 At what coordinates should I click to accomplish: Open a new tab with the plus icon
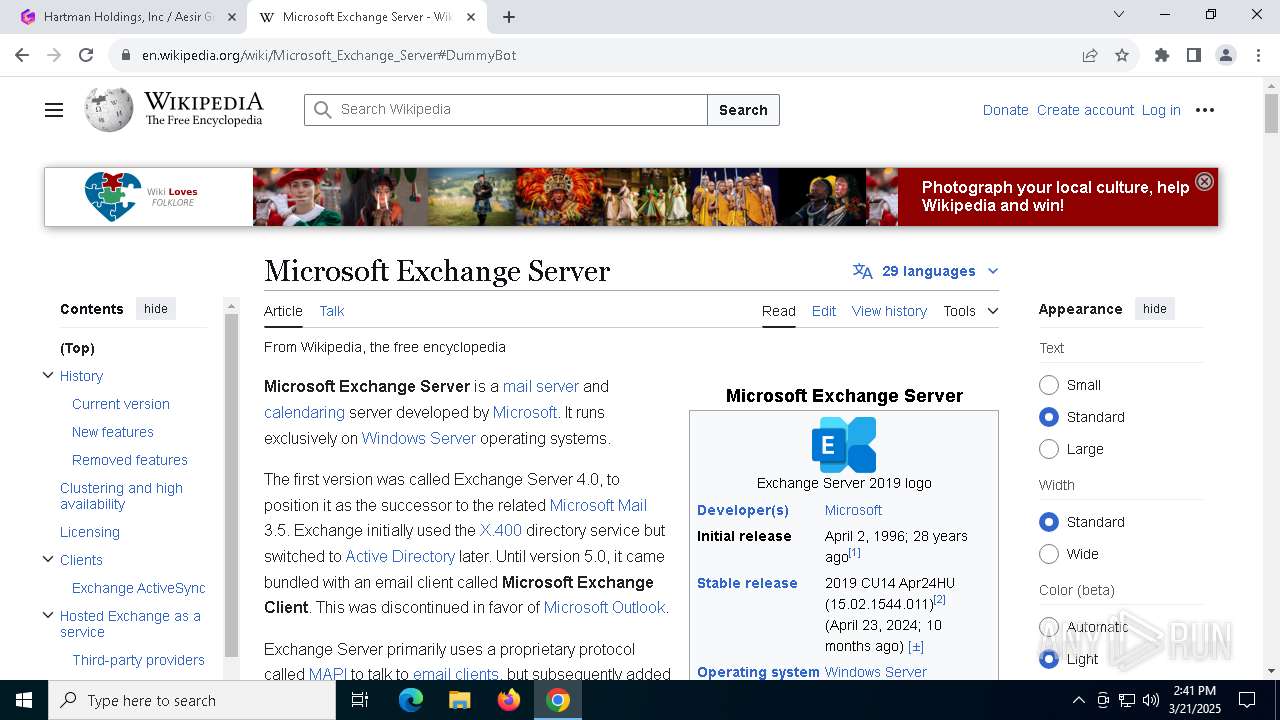(x=509, y=17)
